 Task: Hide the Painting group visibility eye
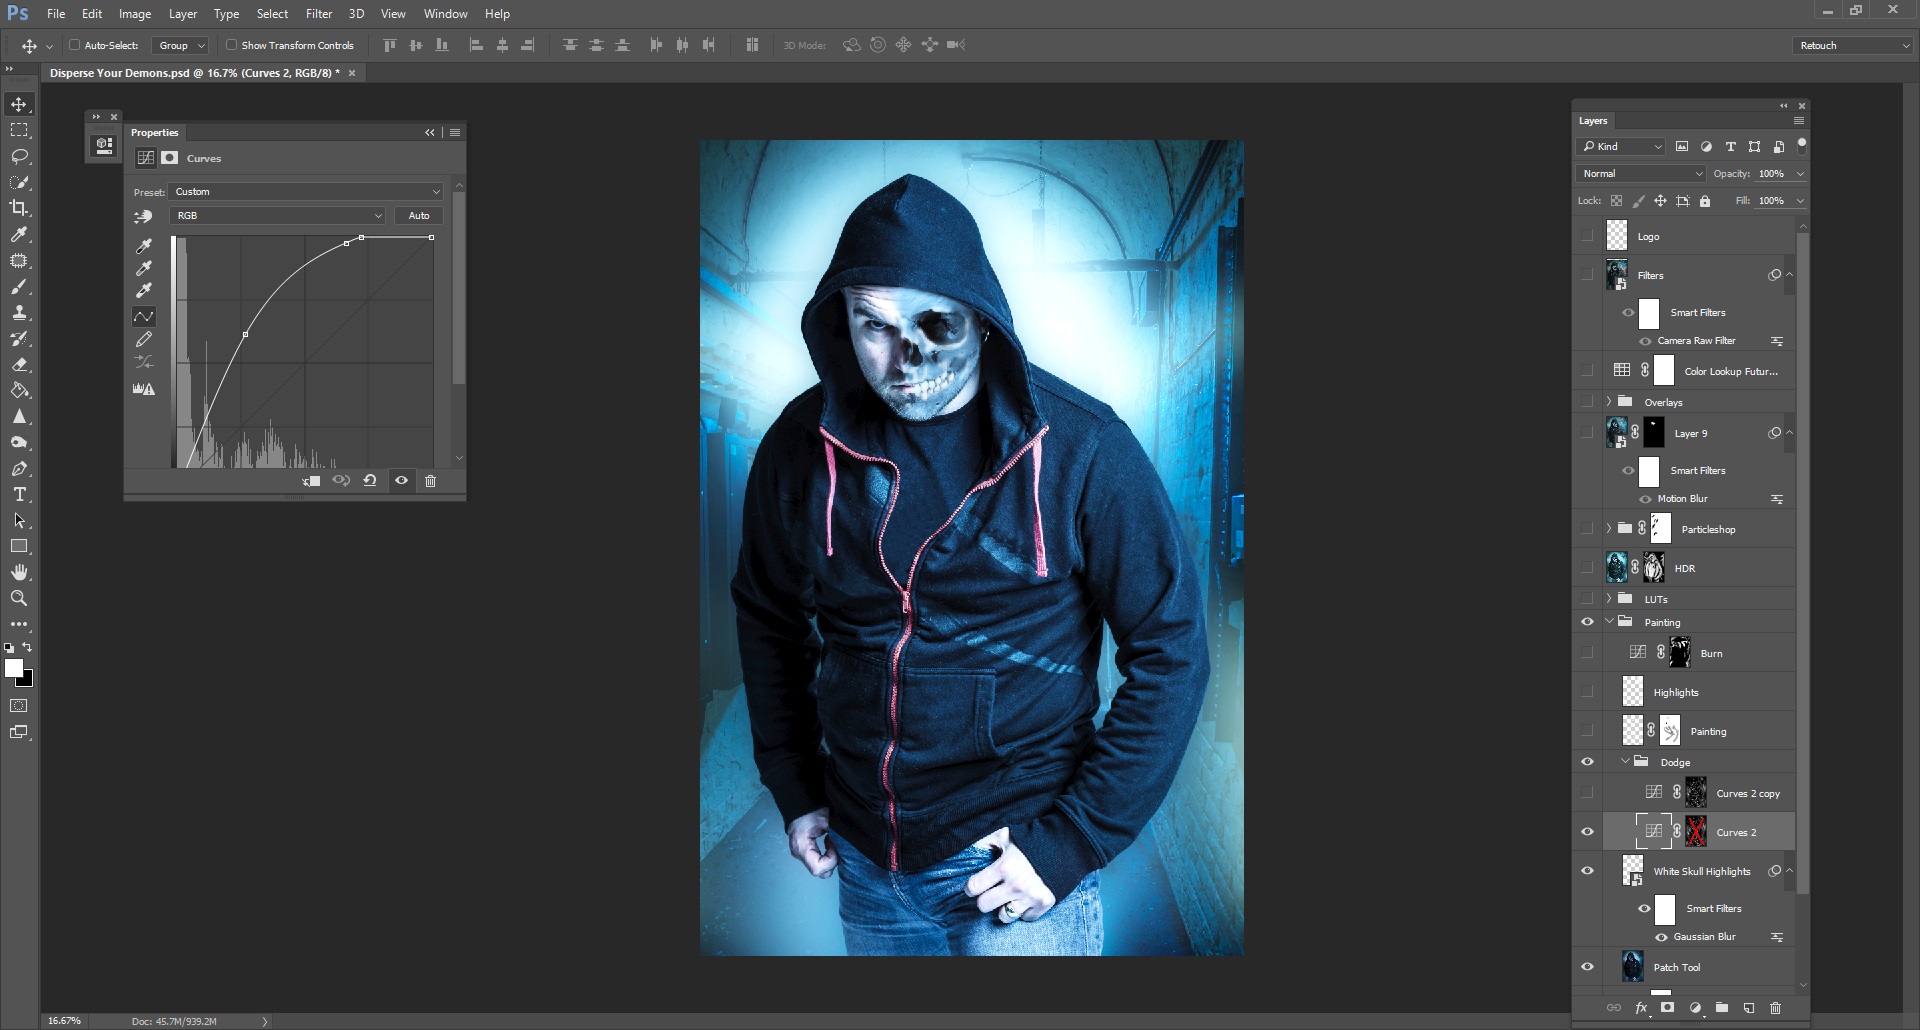tap(1588, 621)
